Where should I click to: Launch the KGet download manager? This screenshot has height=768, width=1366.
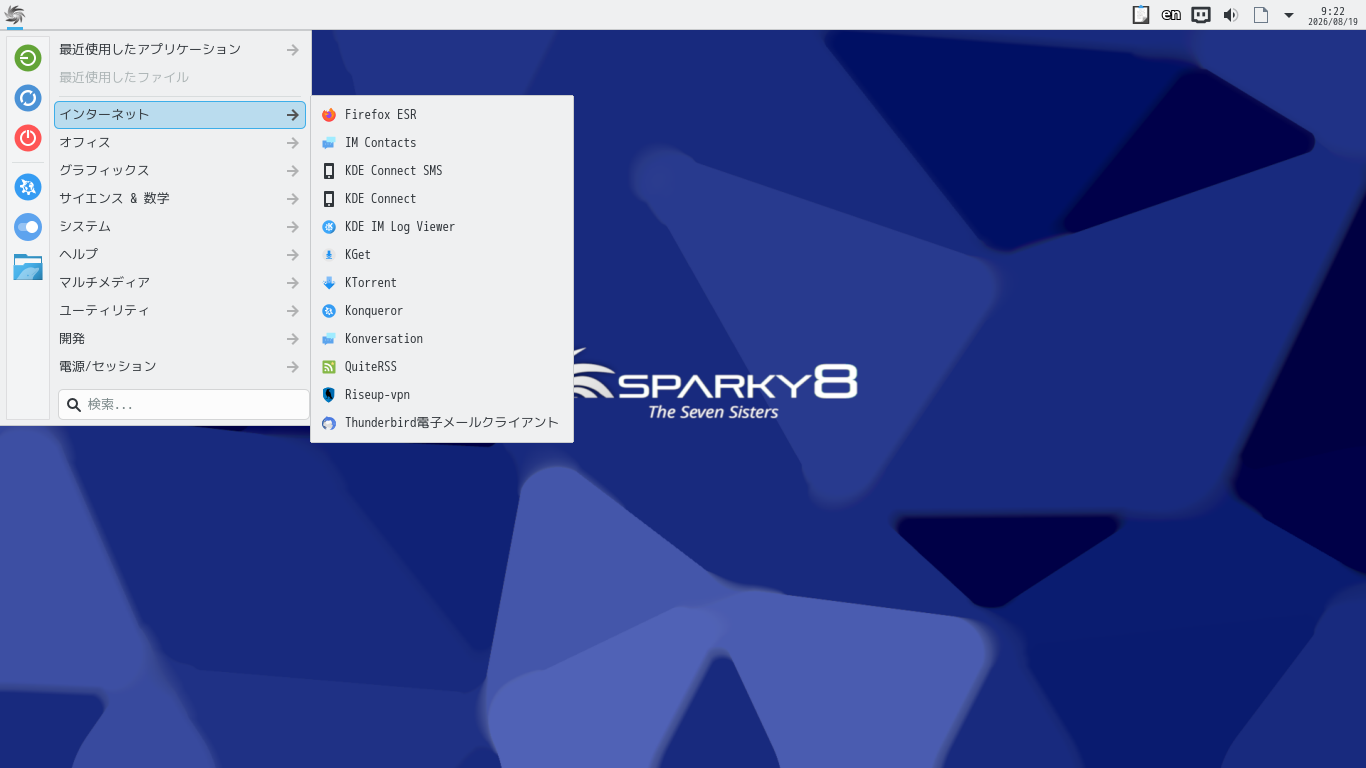tap(442, 255)
